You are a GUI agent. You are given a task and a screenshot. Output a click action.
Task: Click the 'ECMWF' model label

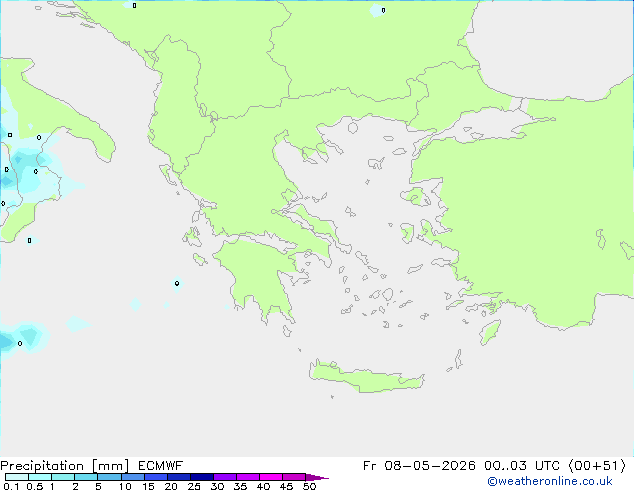coord(160,466)
